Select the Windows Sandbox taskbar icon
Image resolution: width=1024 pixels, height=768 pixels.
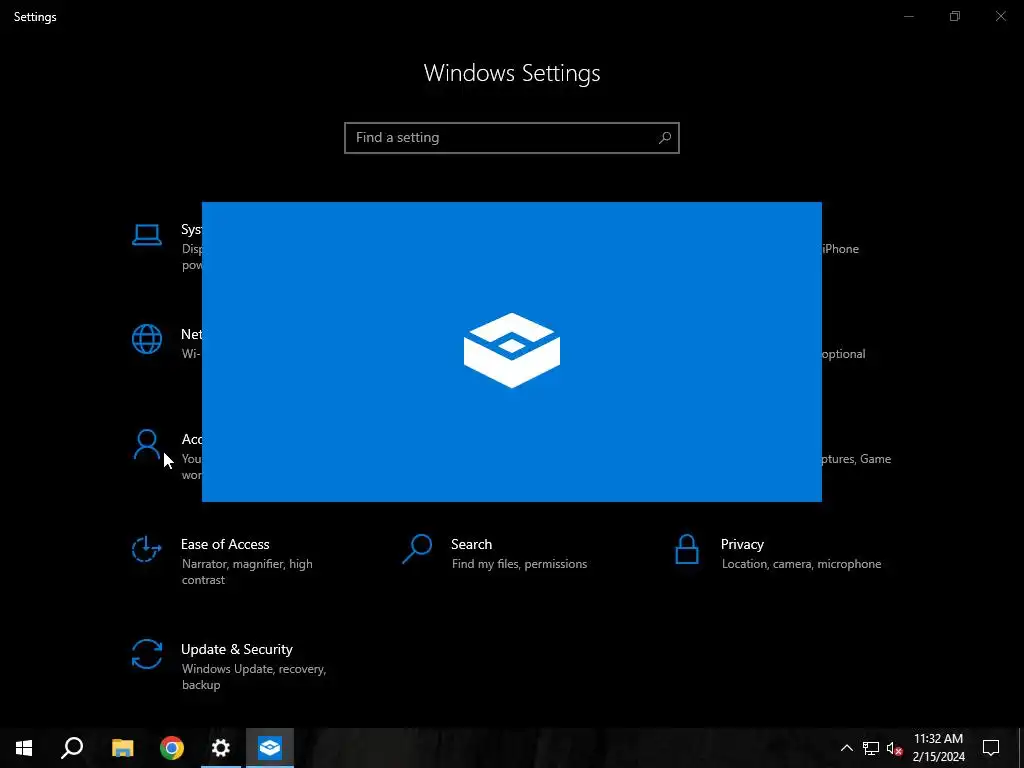[270, 748]
